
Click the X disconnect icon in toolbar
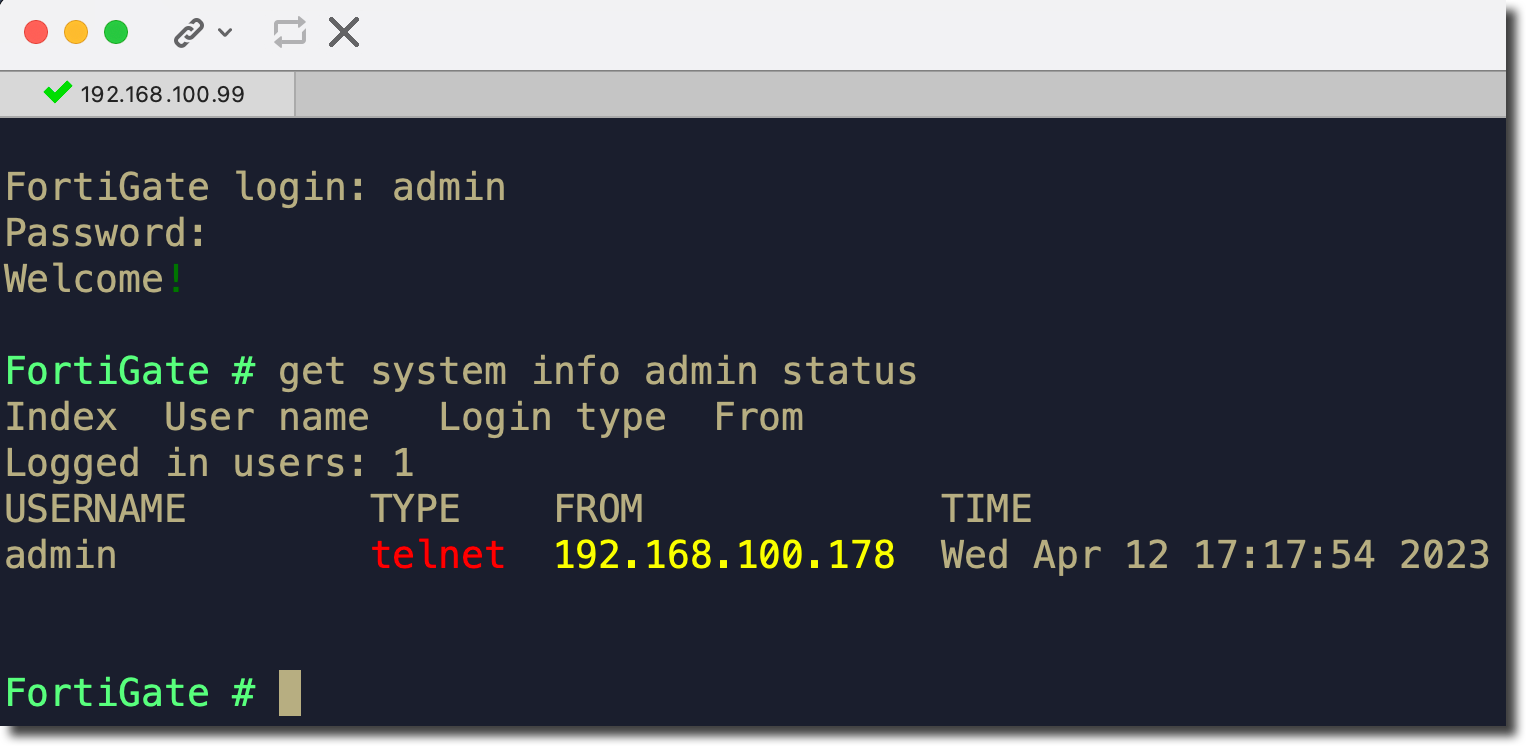[344, 33]
